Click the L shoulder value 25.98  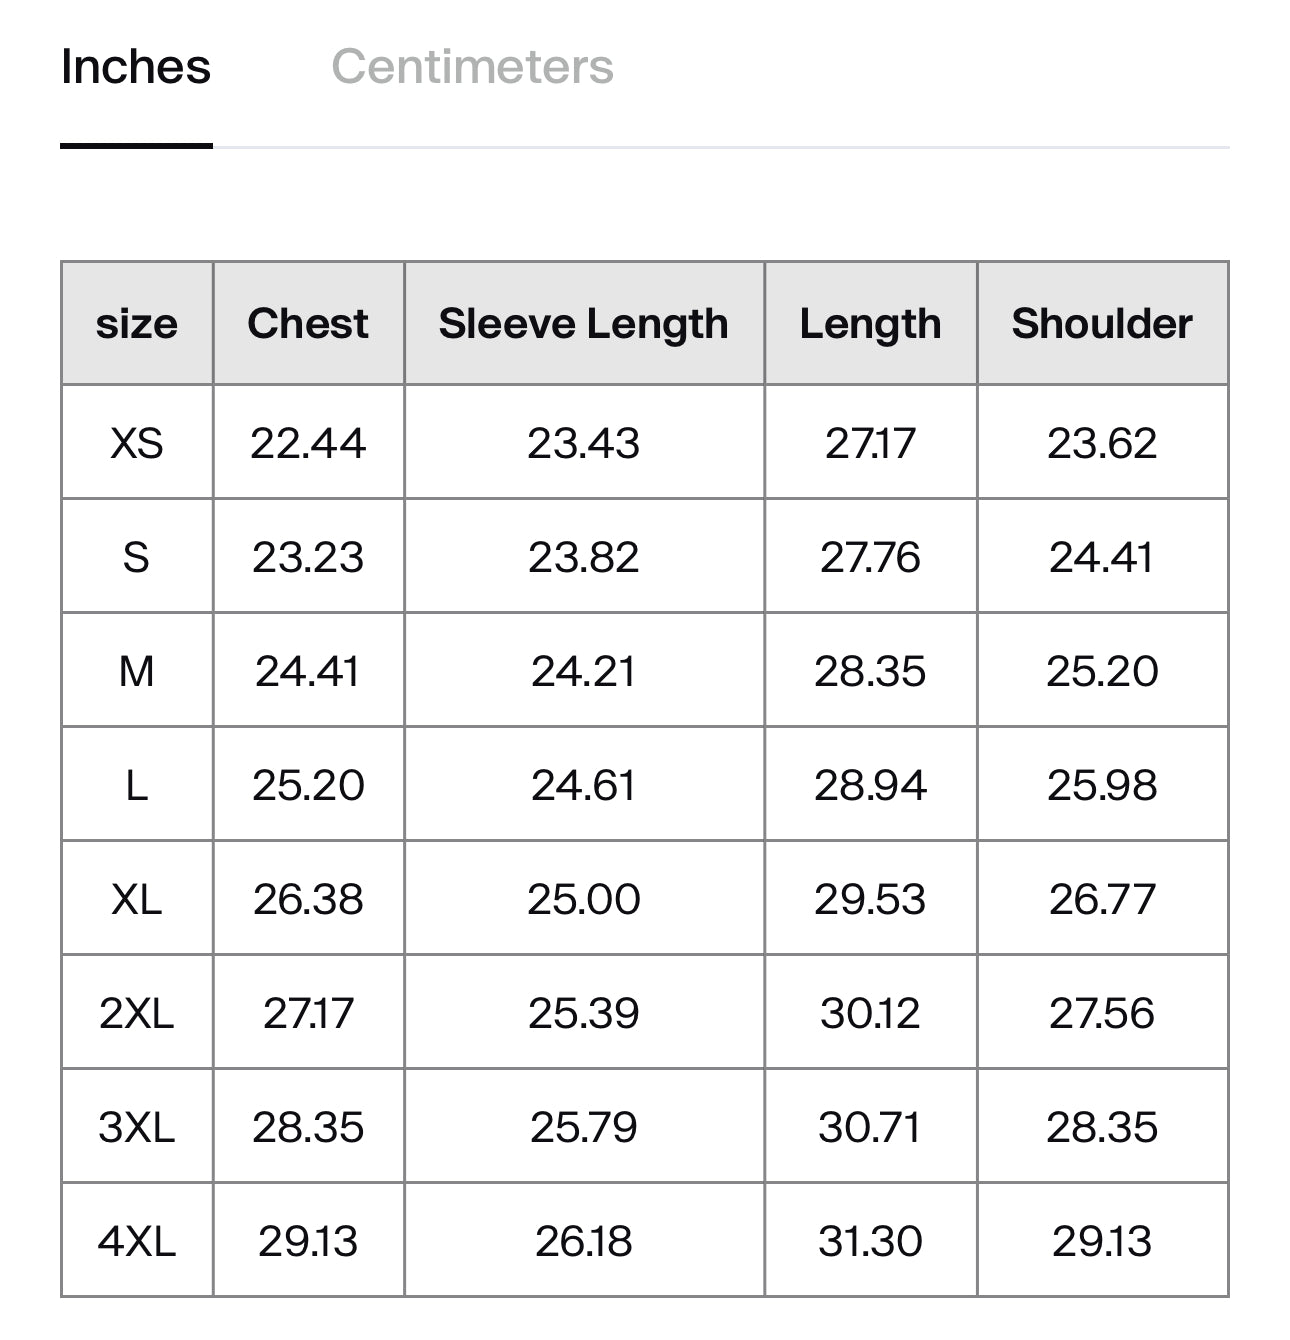click(1102, 785)
